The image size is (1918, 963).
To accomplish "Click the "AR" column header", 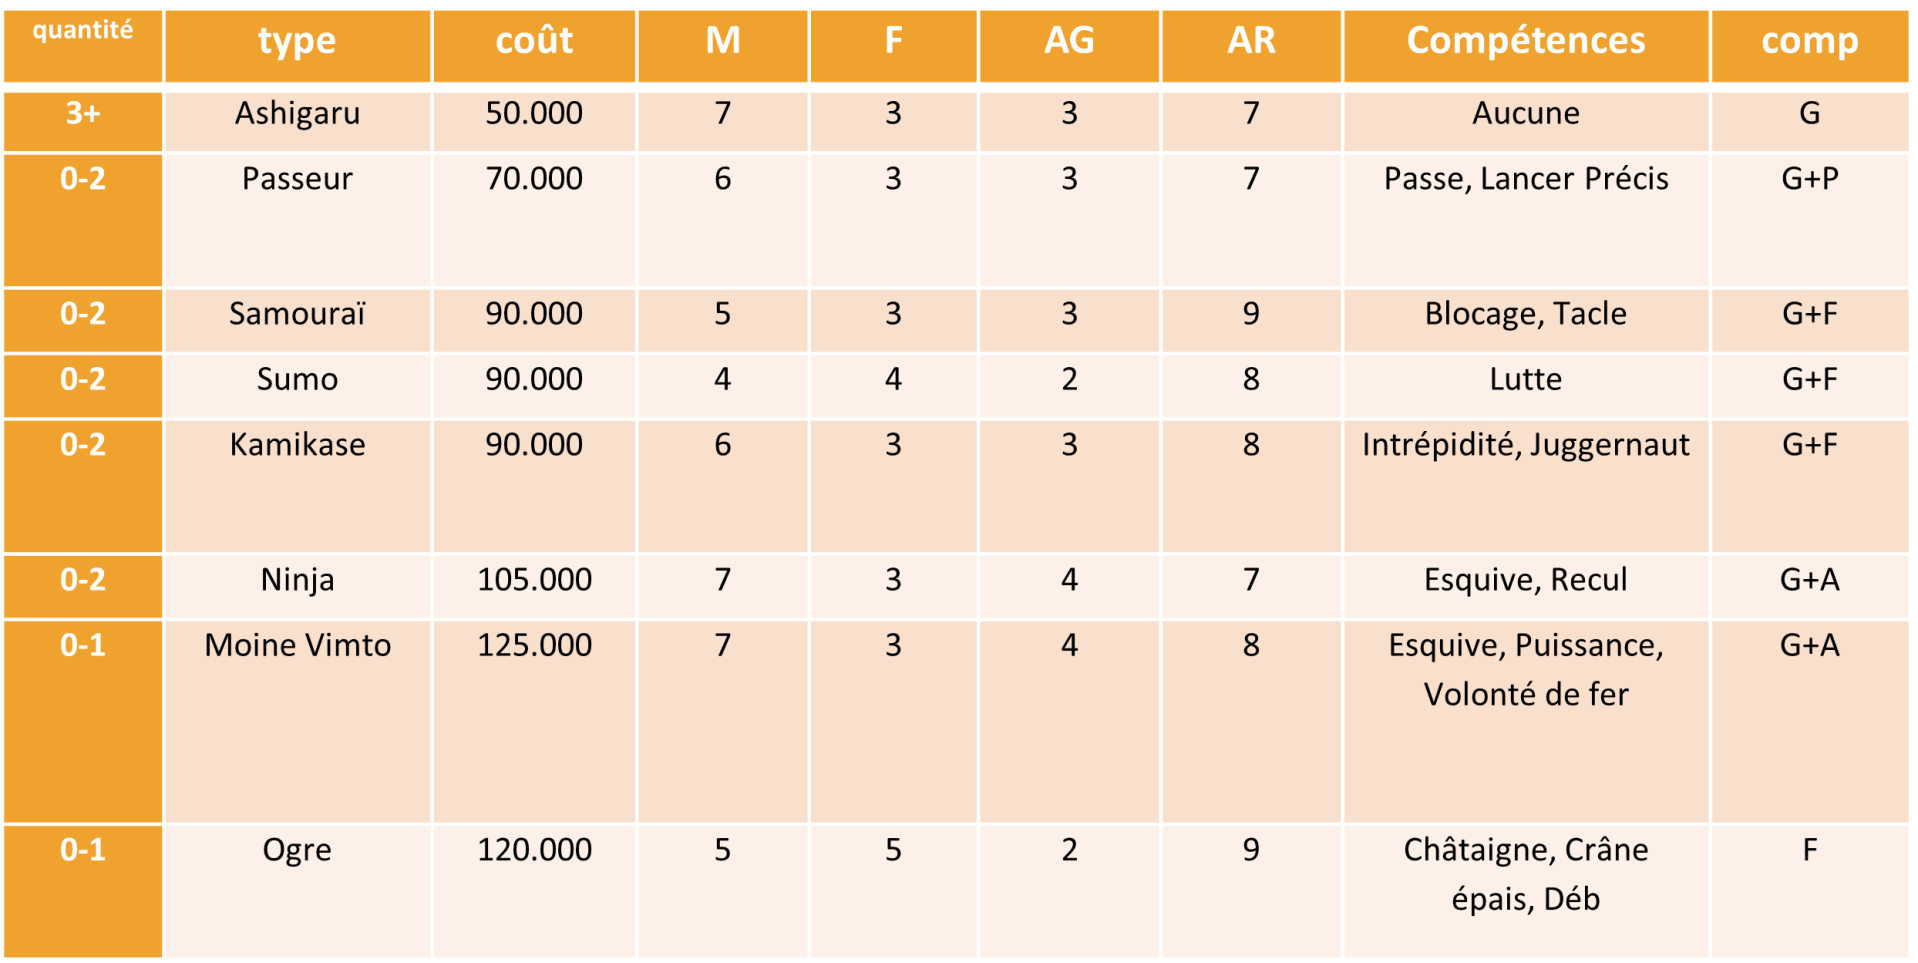I will click(x=1251, y=41).
